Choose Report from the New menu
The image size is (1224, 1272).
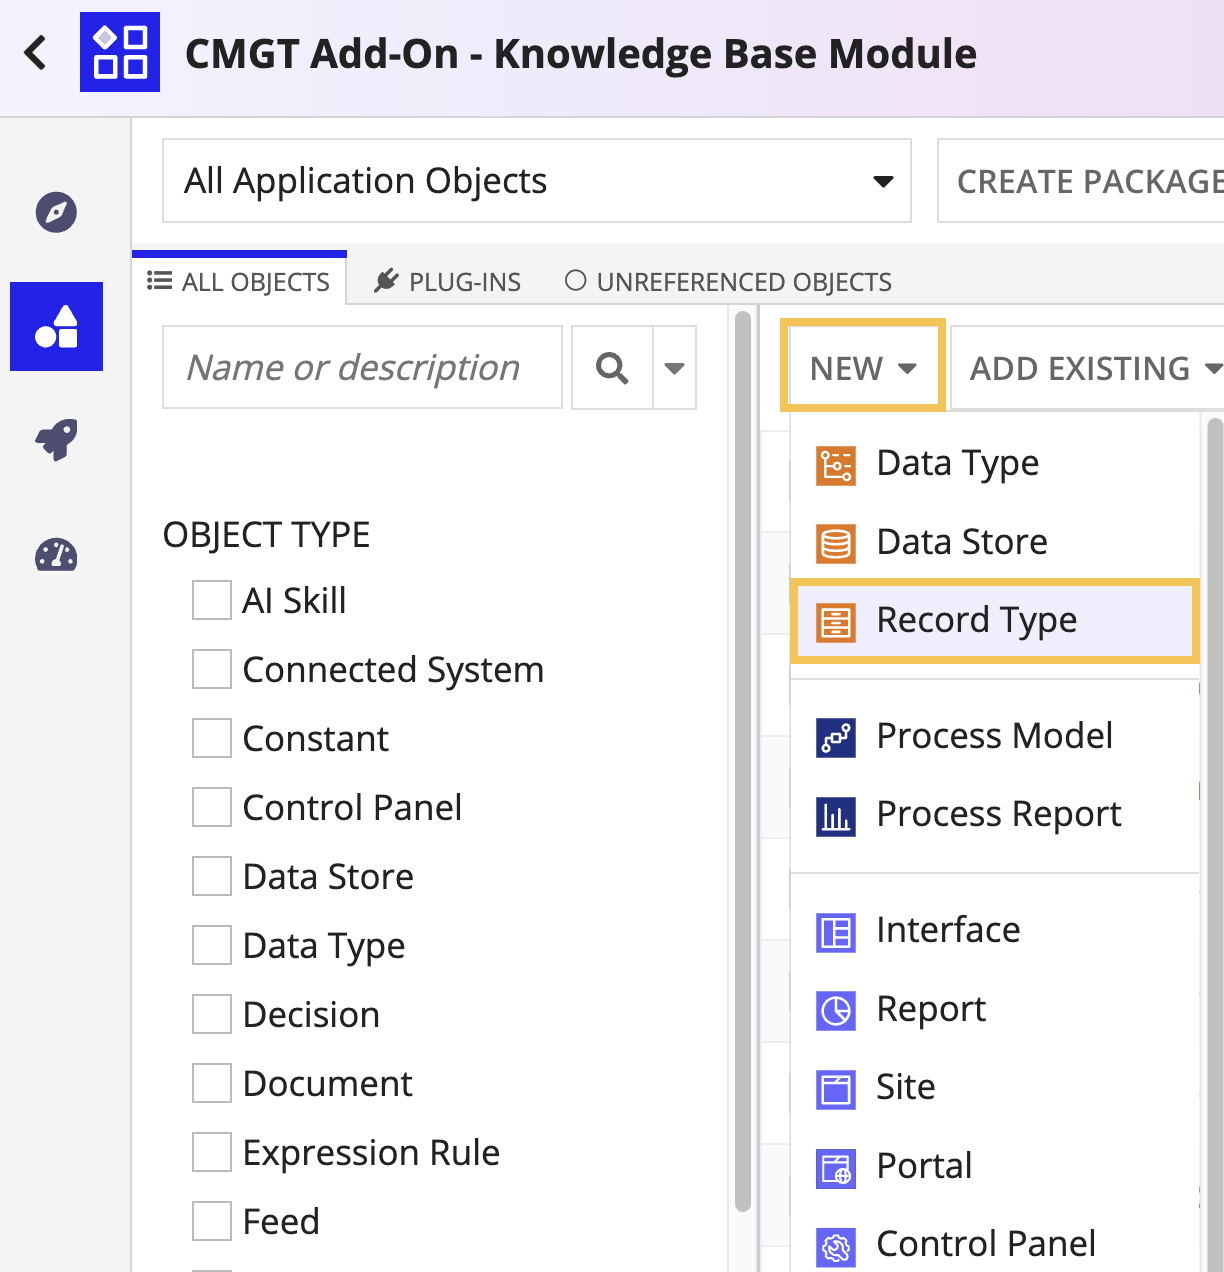995,1010
